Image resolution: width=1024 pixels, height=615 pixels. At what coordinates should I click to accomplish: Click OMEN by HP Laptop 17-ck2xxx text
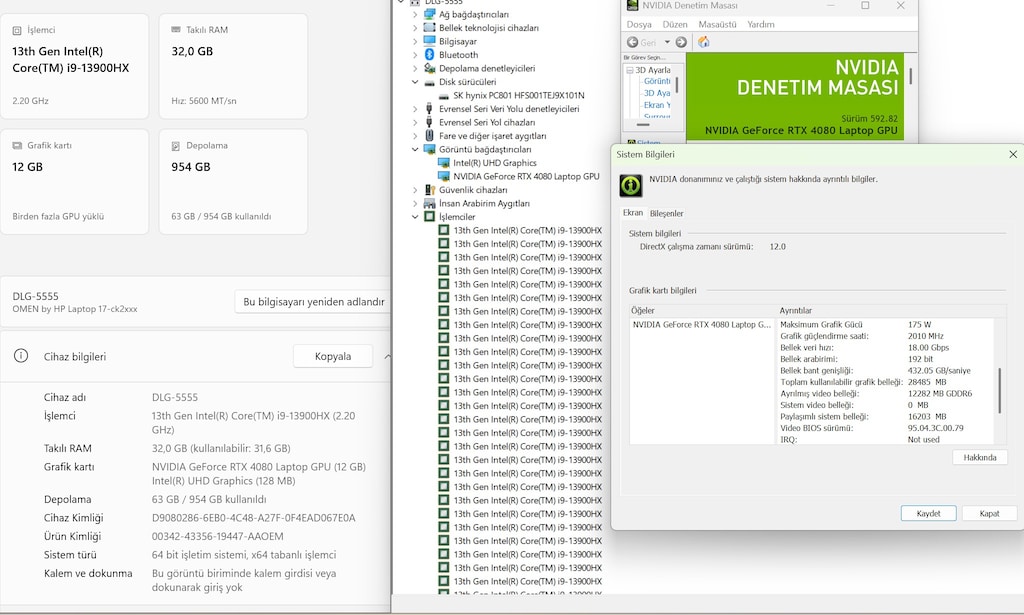(x=74, y=309)
